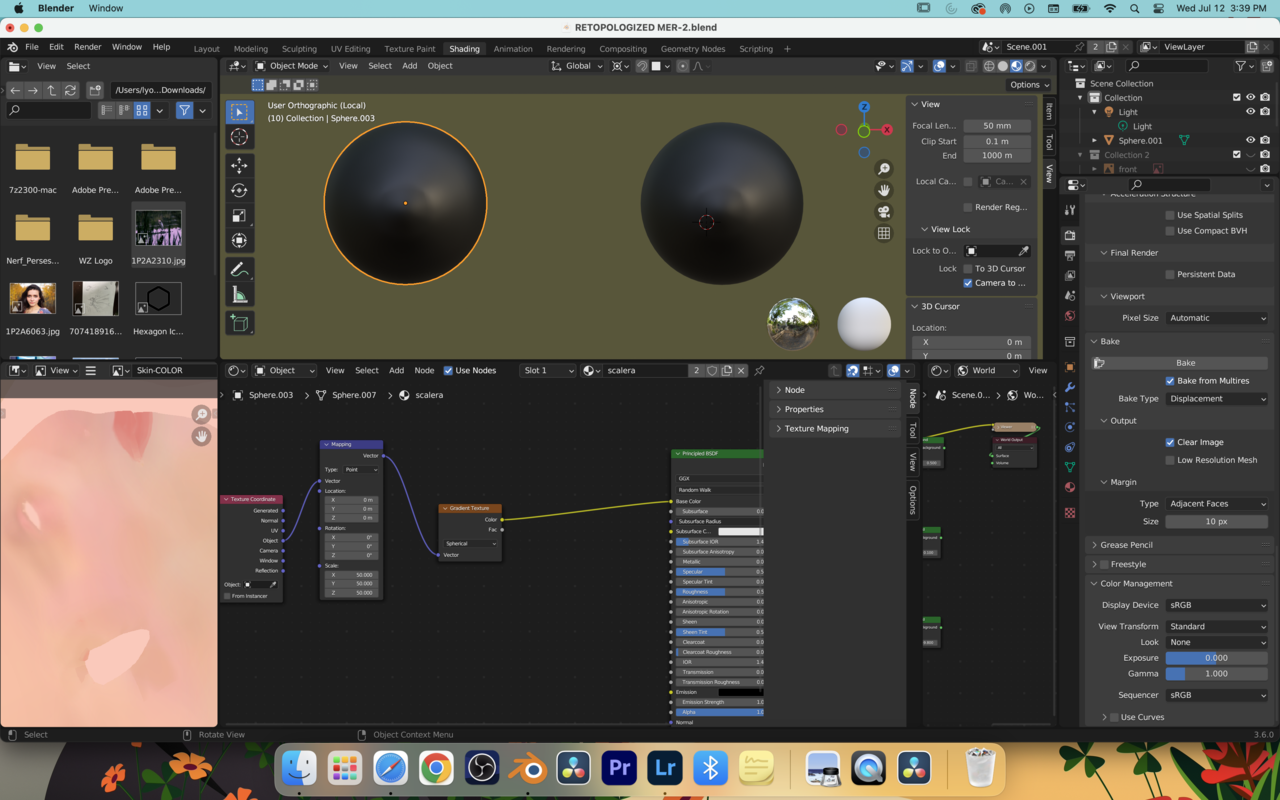
Task: Select the Move tool in viewport toolbar
Action: 239,165
